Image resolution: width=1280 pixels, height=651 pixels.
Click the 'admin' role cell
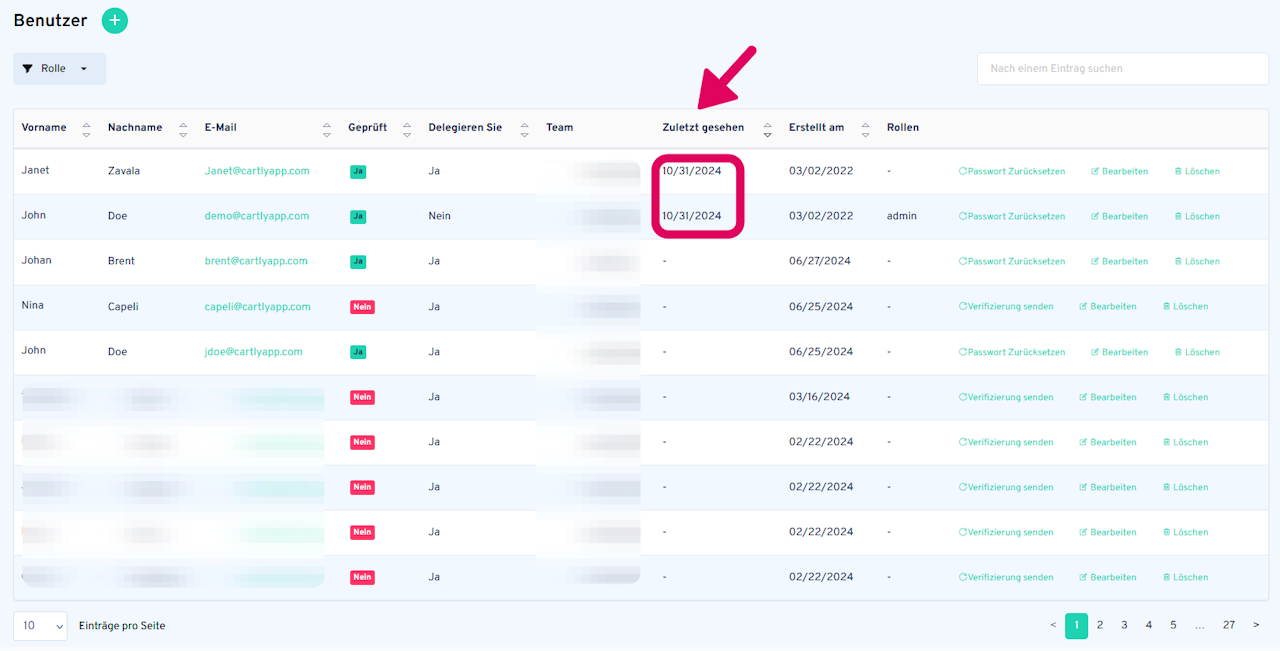(x=902, y=216)
